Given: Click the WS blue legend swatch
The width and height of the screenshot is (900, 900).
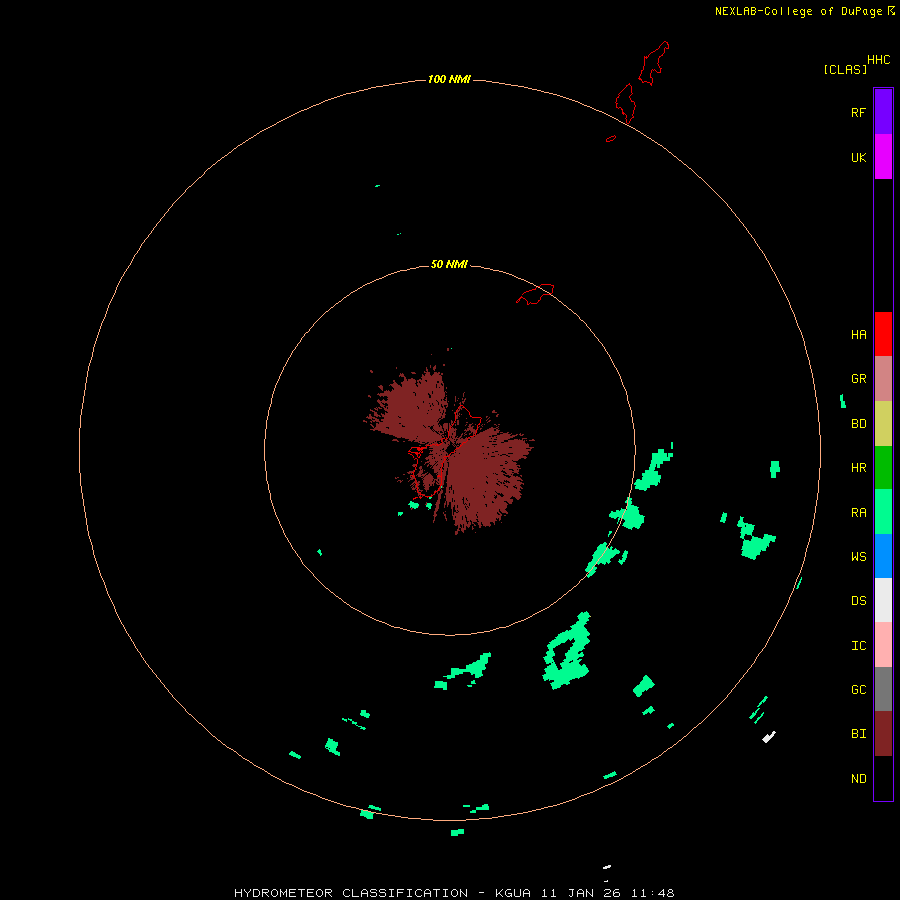Looking at the screenshot, I should pos(883,556).
